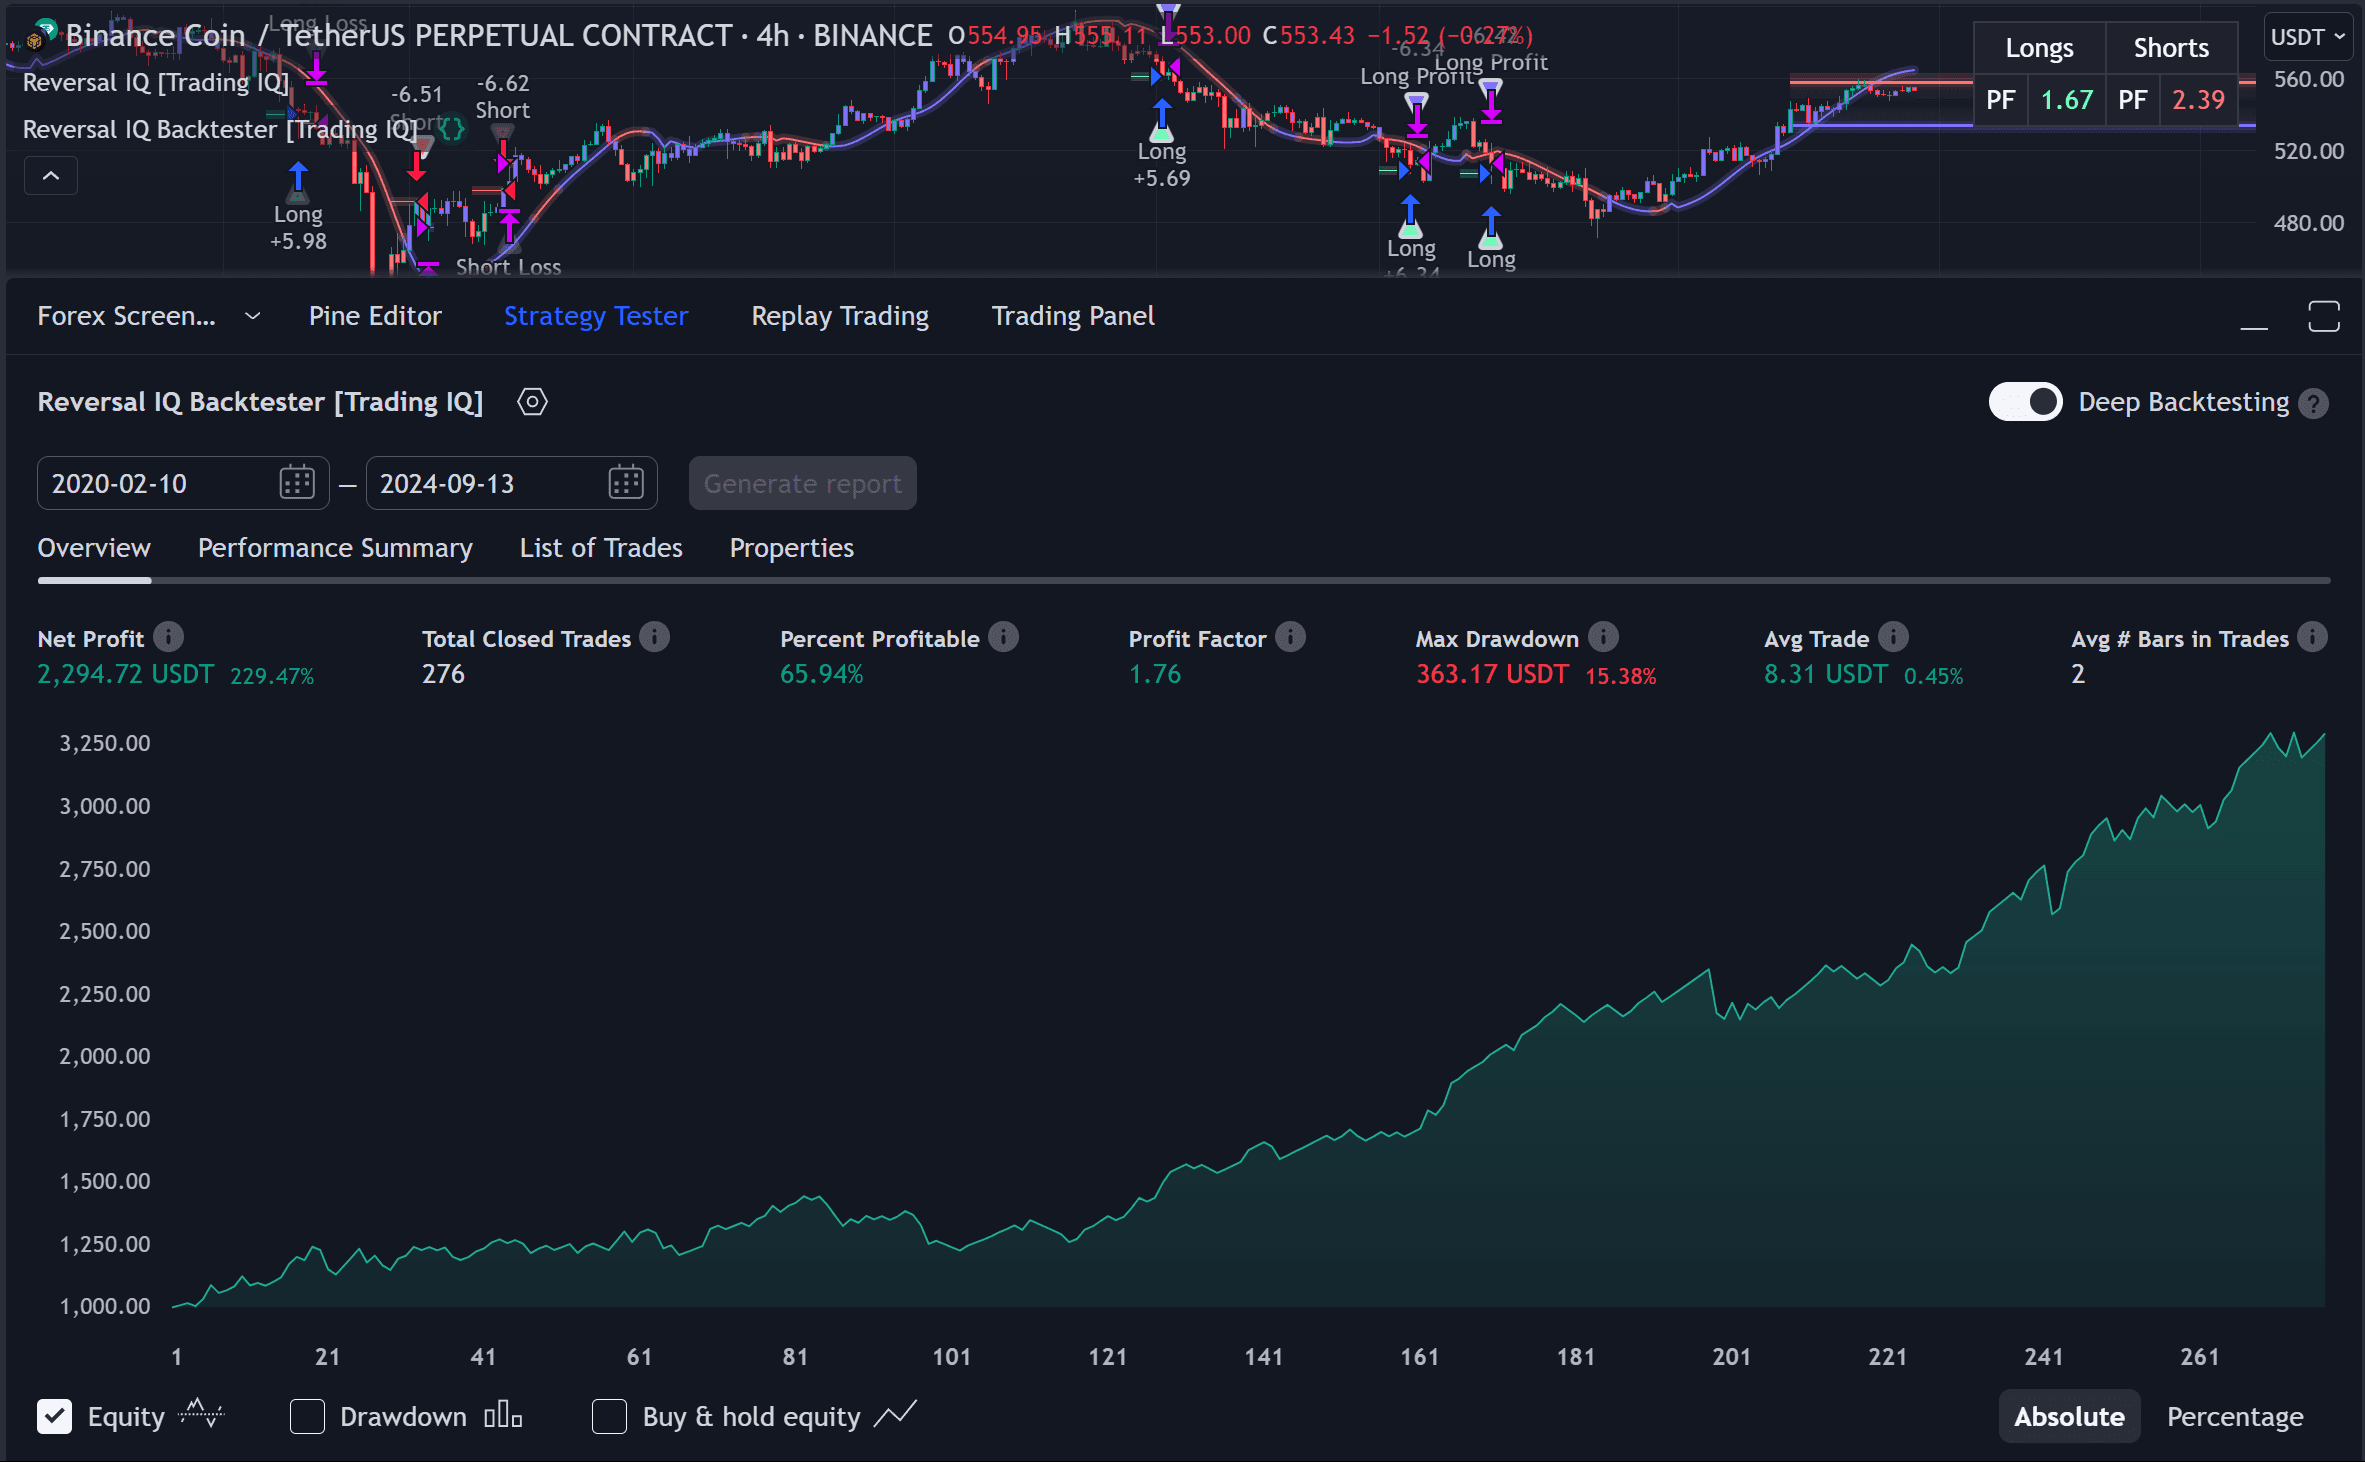Open the Replay Trading tab
Screen dimensions: 2365x1462
840,316
